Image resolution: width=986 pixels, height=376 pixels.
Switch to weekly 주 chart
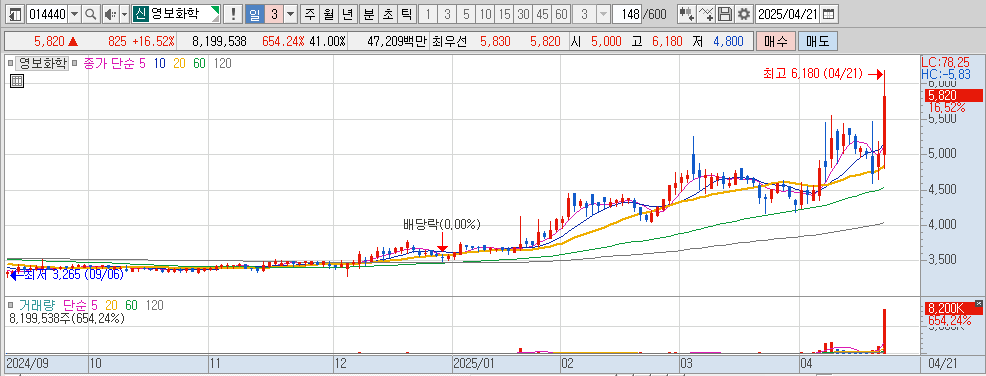click(x=309, y=14)
